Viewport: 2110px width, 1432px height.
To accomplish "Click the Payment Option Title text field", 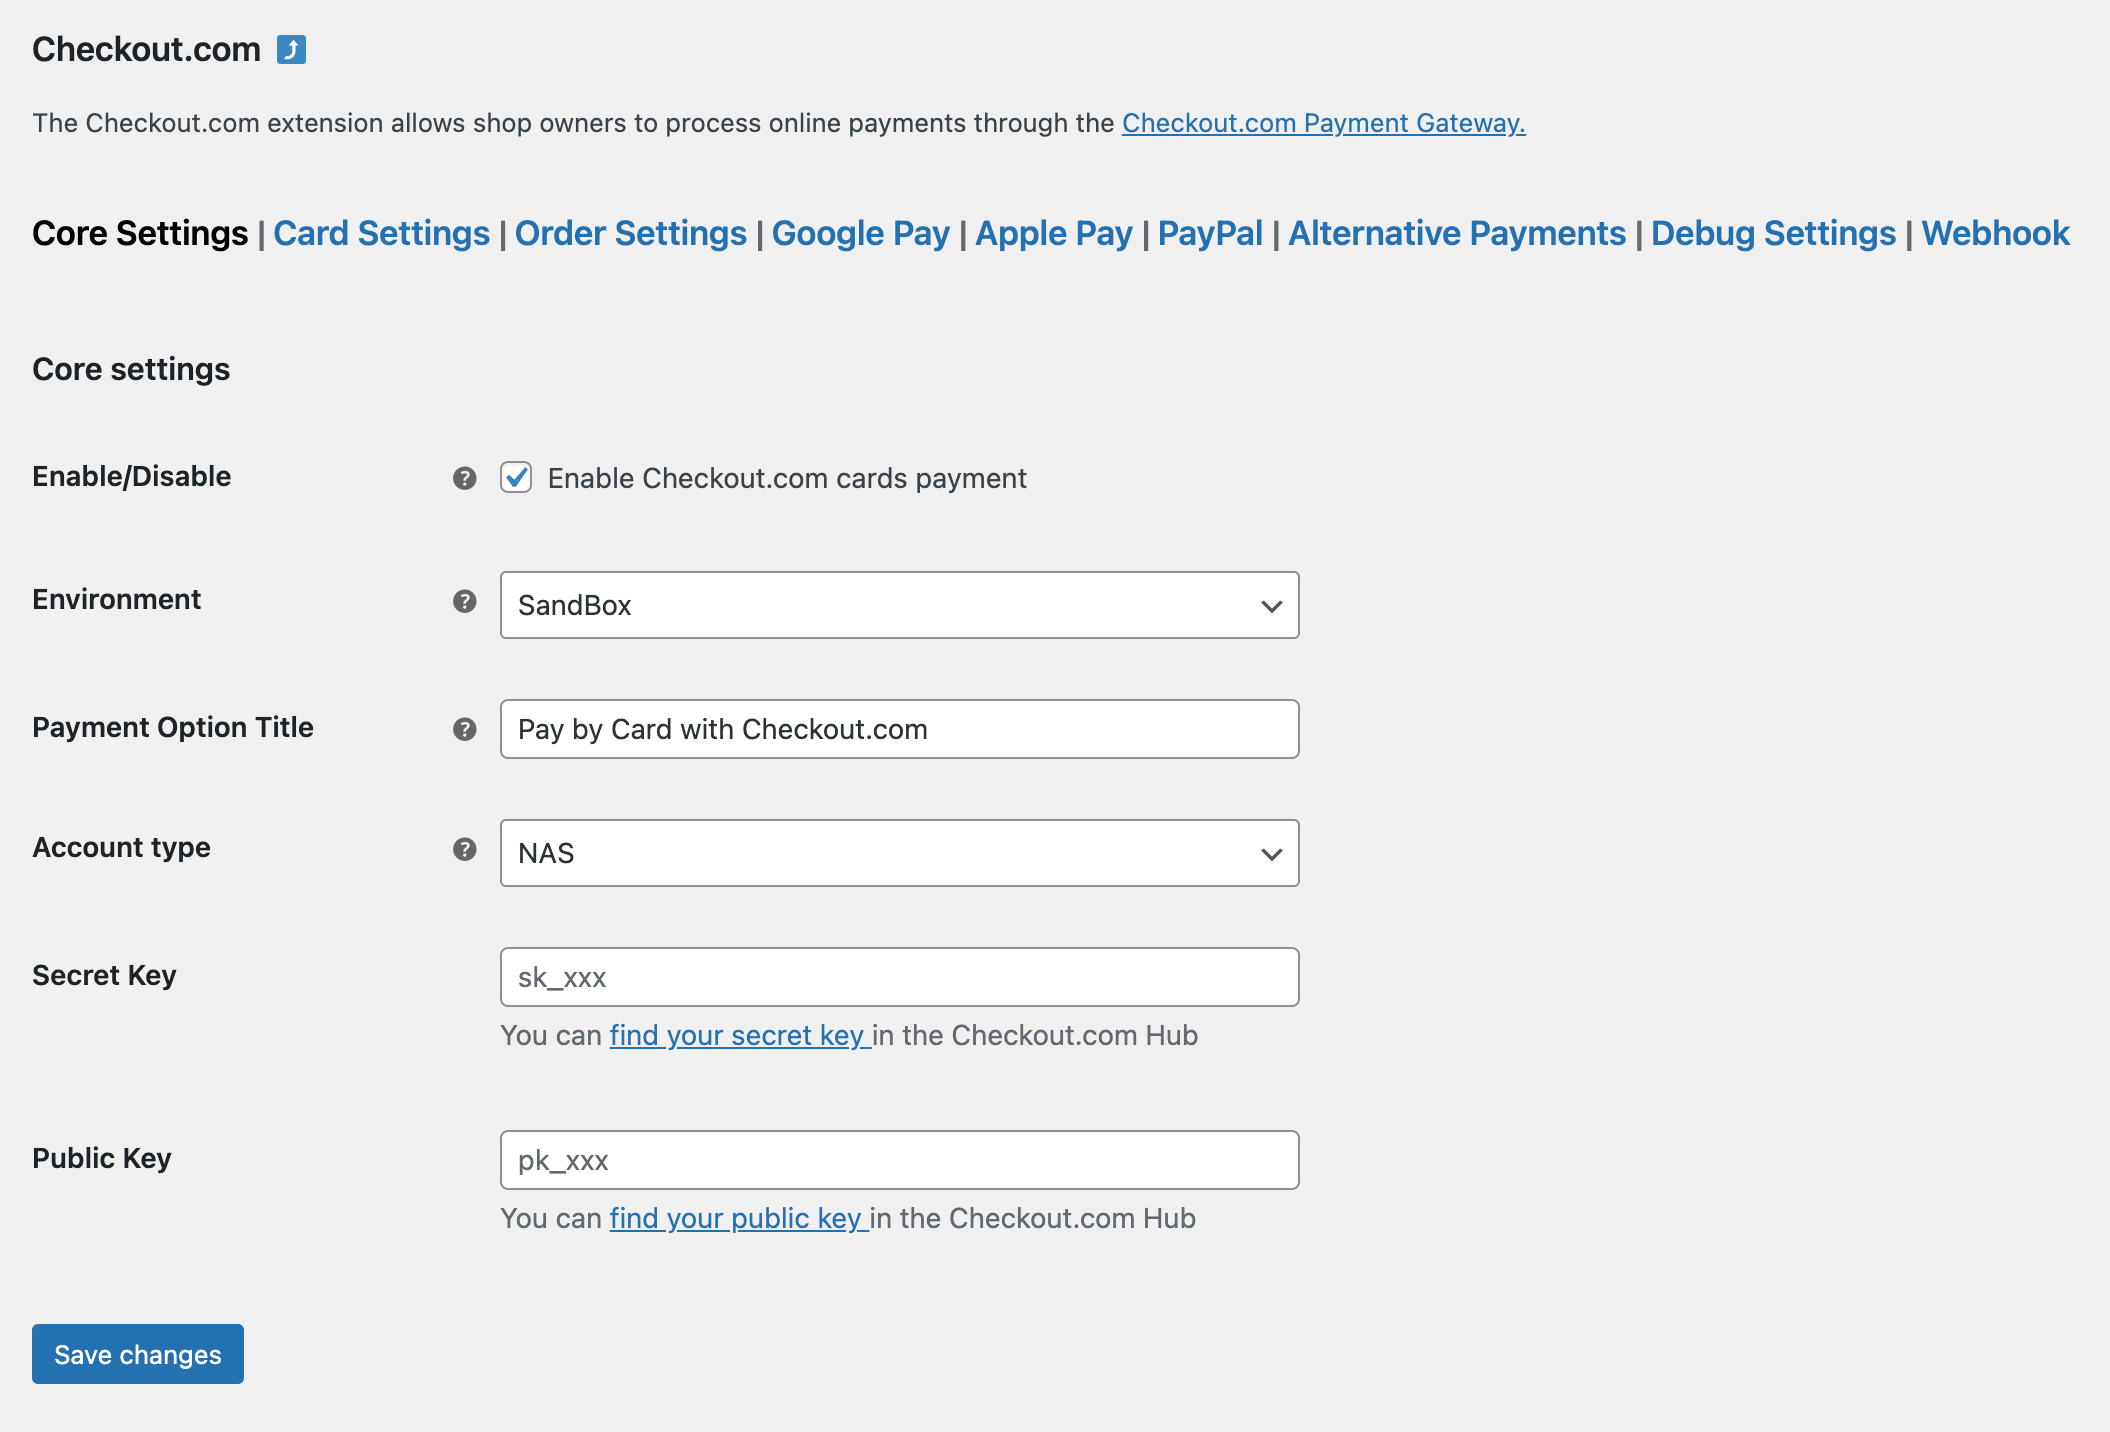I will [x=899, y=729].
